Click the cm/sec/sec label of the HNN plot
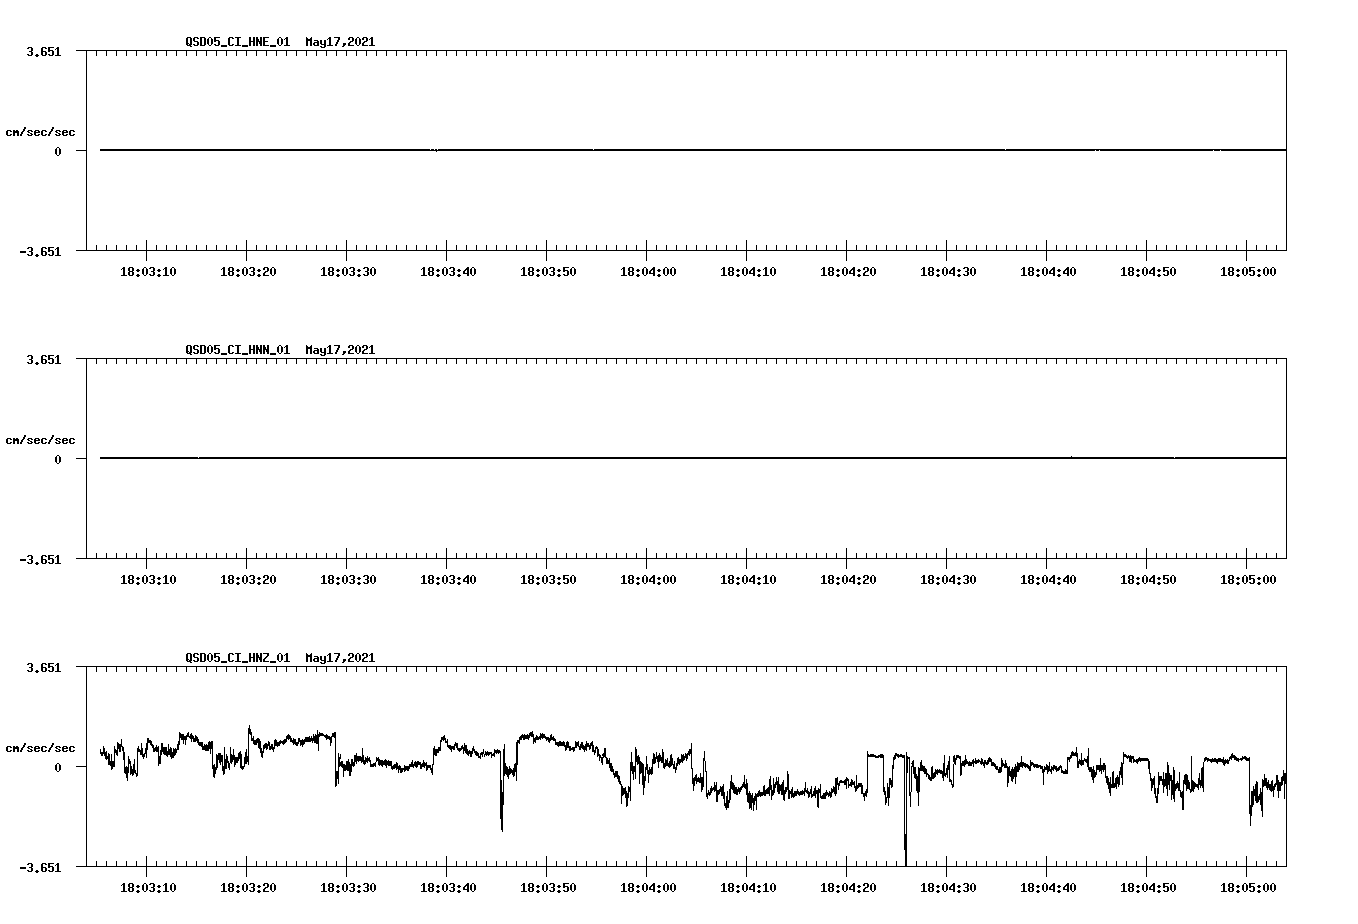 tap(41, 439)
